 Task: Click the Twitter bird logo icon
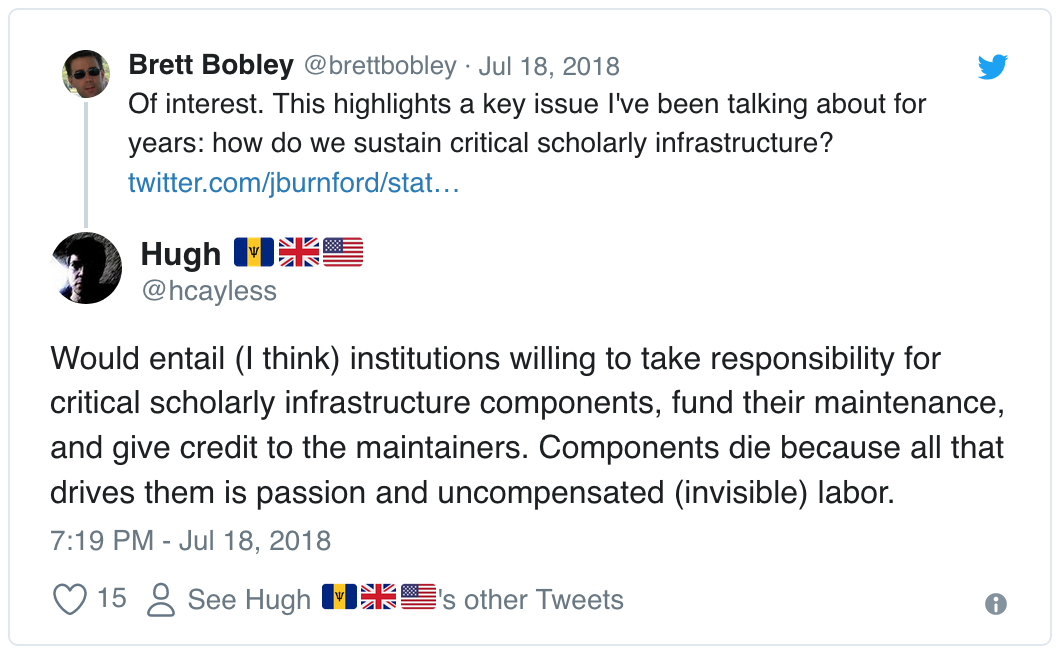tap(993, 67)
